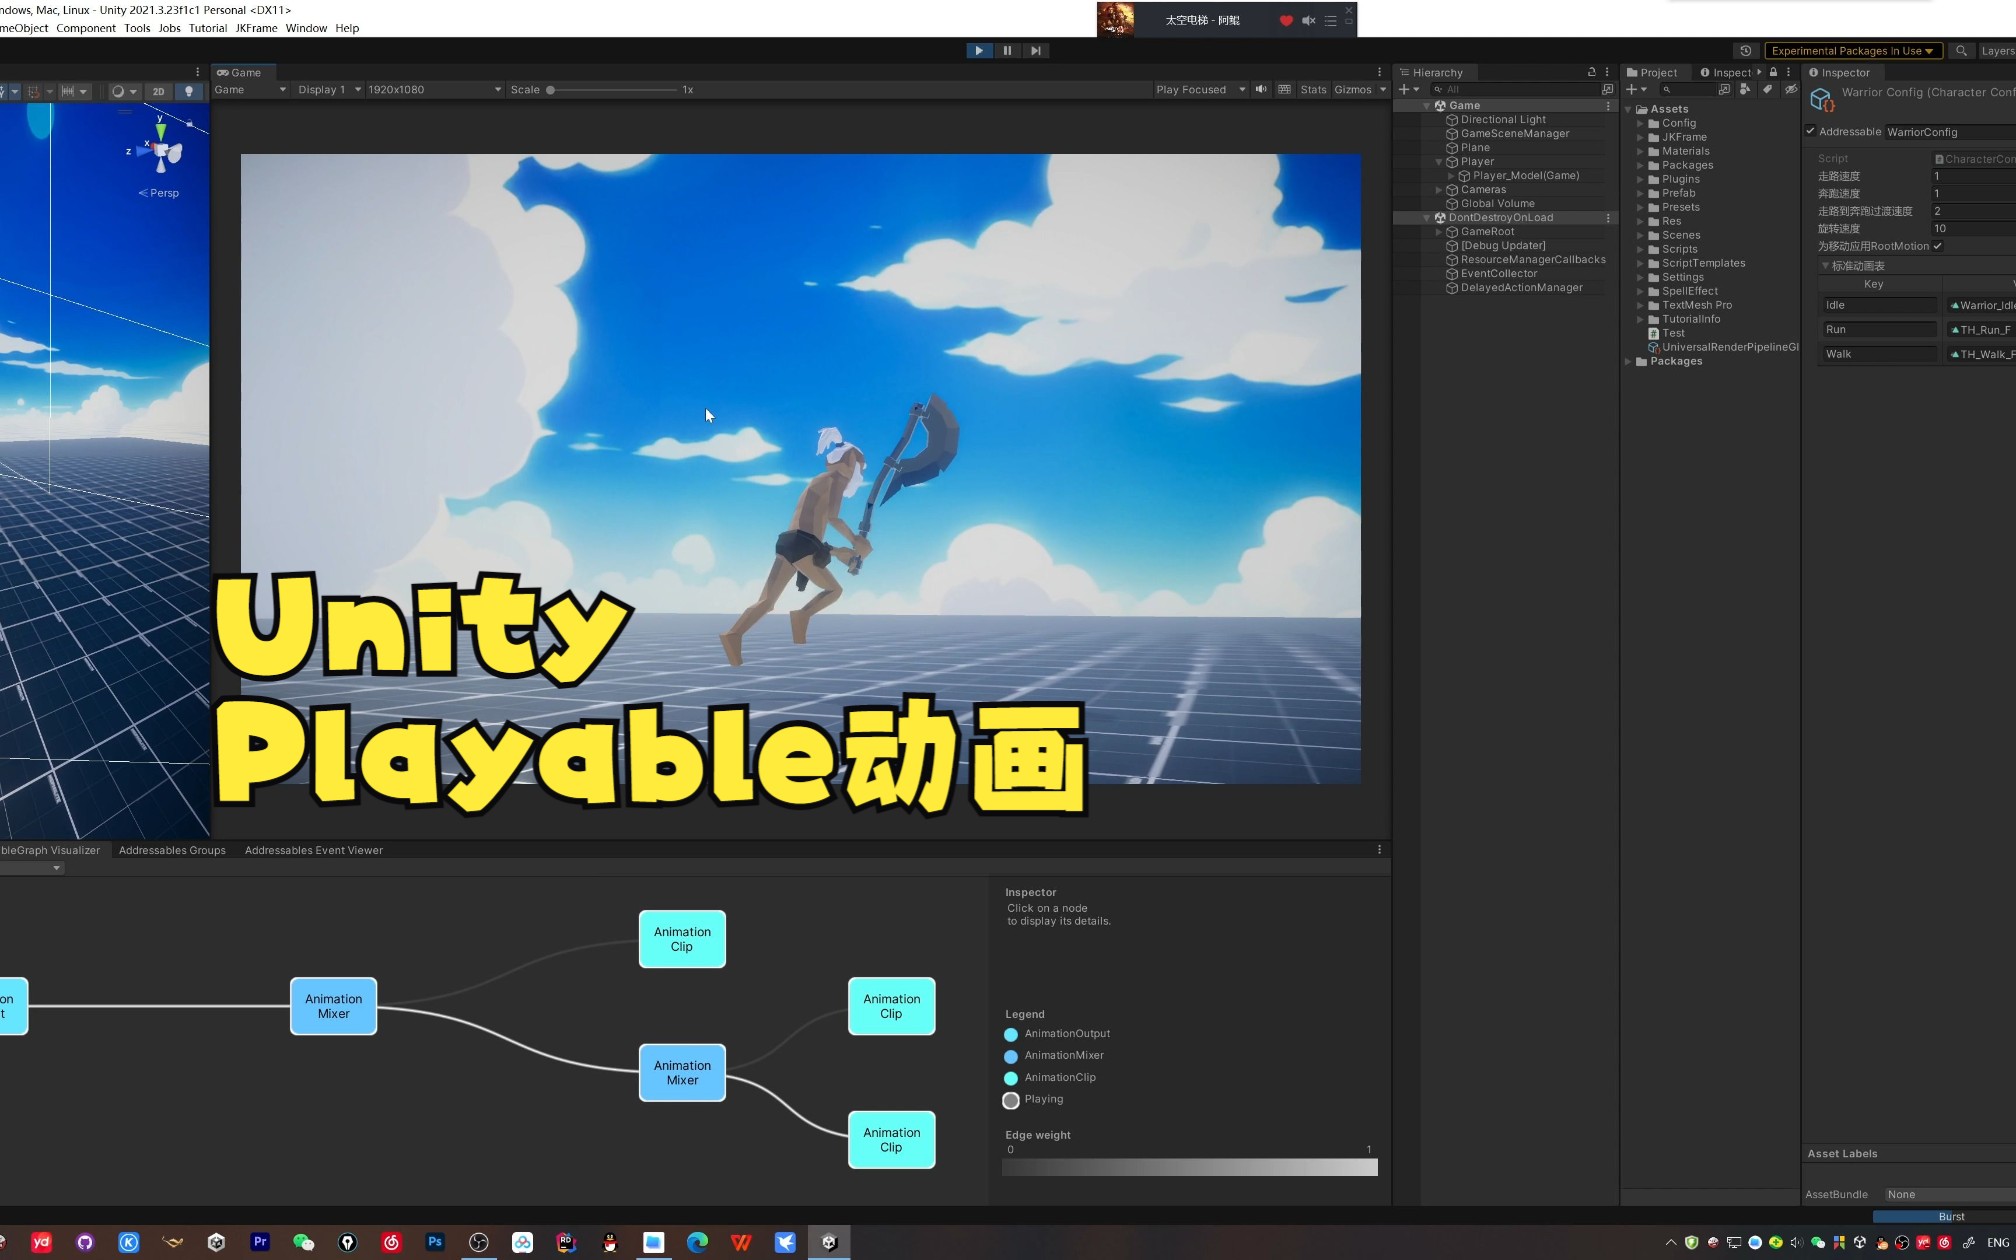The height and width of the screenshot is (1260, 2016).
Task: Toggle the Stats overlay button
Action: click(x=1313, y=90)
